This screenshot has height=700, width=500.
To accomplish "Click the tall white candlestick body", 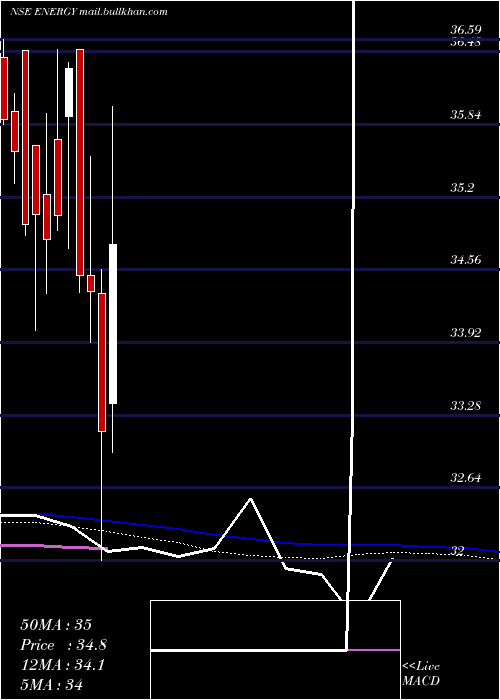I will 113,324.
